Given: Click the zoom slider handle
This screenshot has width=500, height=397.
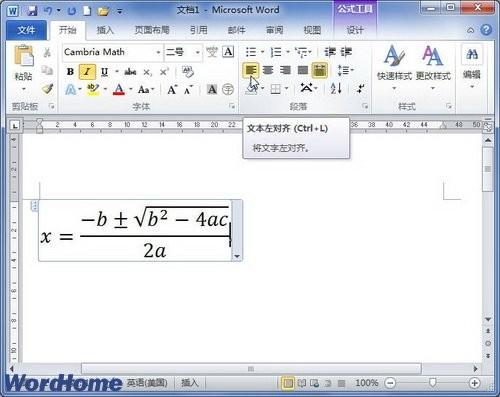Looking at the screenshot, I should [432, 382].
